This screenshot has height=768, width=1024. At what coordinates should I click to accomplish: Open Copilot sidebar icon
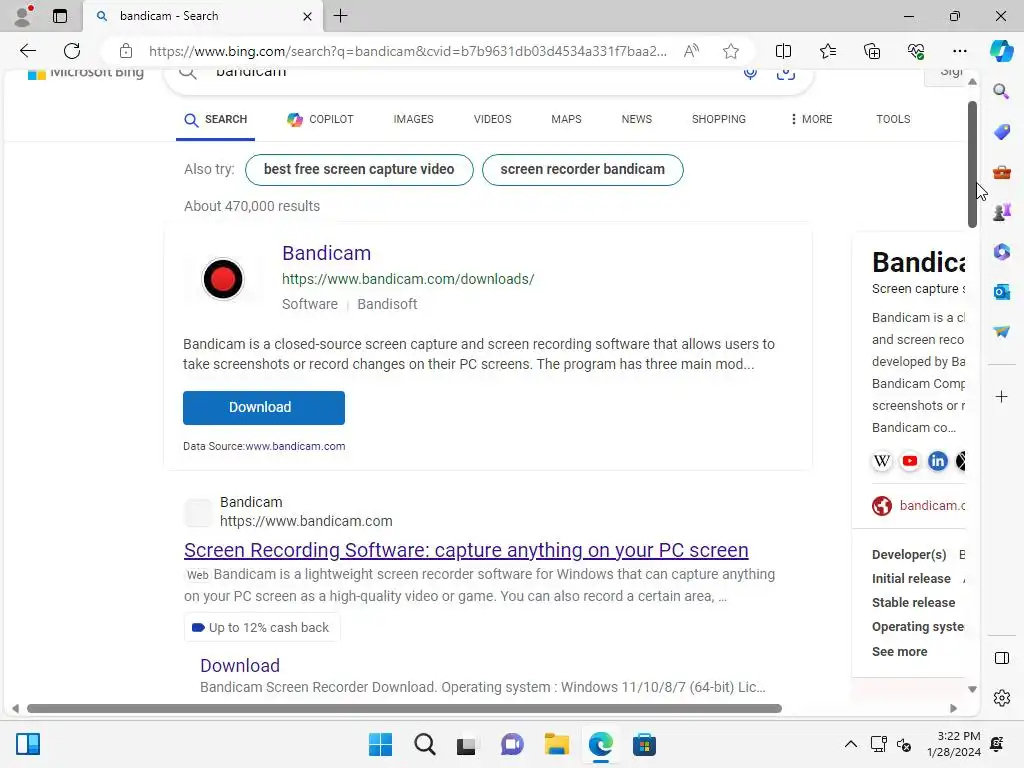[x=1001, y=51]
